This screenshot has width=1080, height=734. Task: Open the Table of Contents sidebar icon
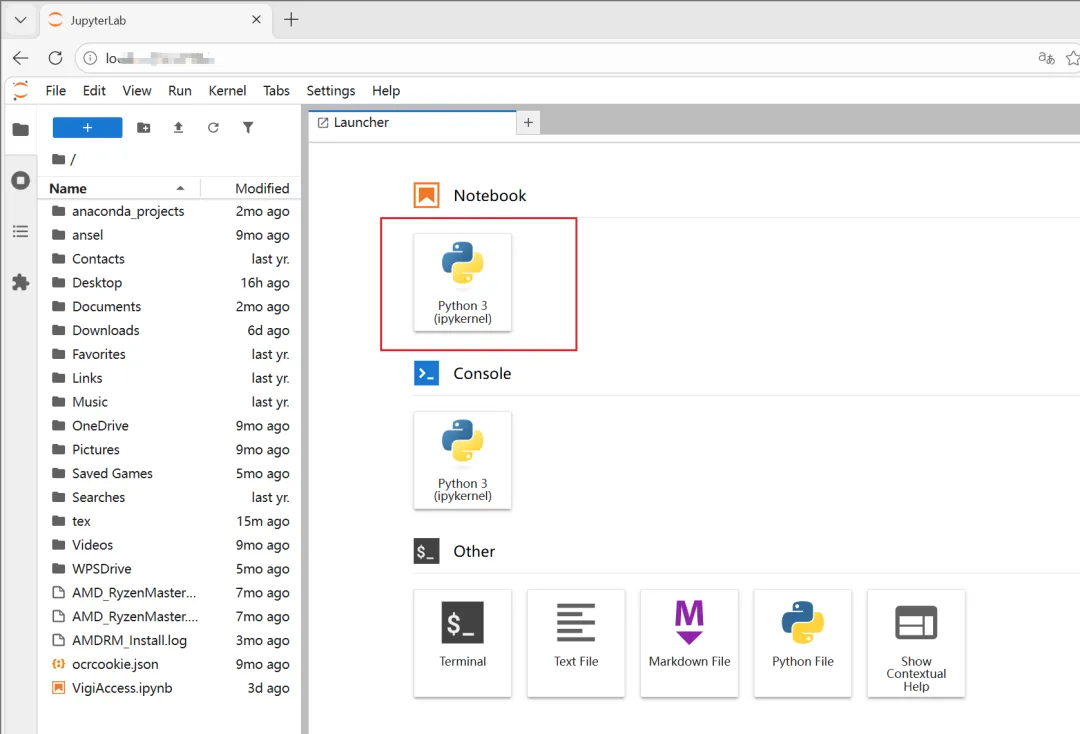tap(21, 231)
